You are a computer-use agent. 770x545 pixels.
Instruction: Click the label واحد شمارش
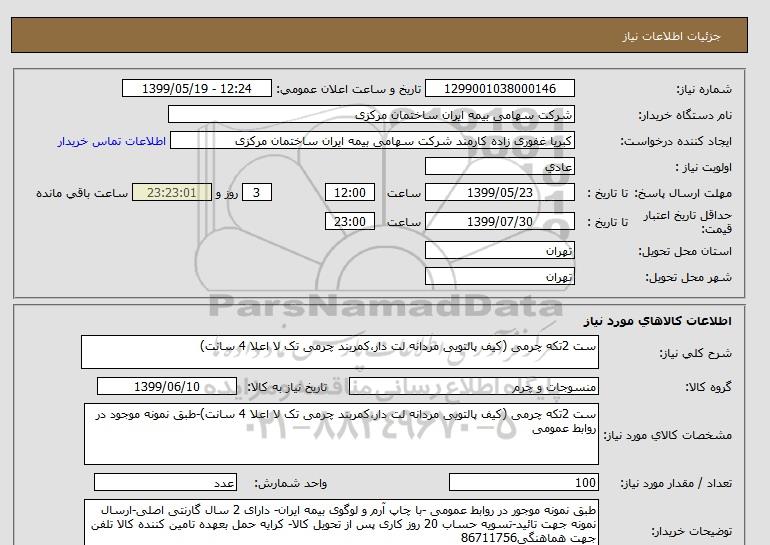pos(291,484)
